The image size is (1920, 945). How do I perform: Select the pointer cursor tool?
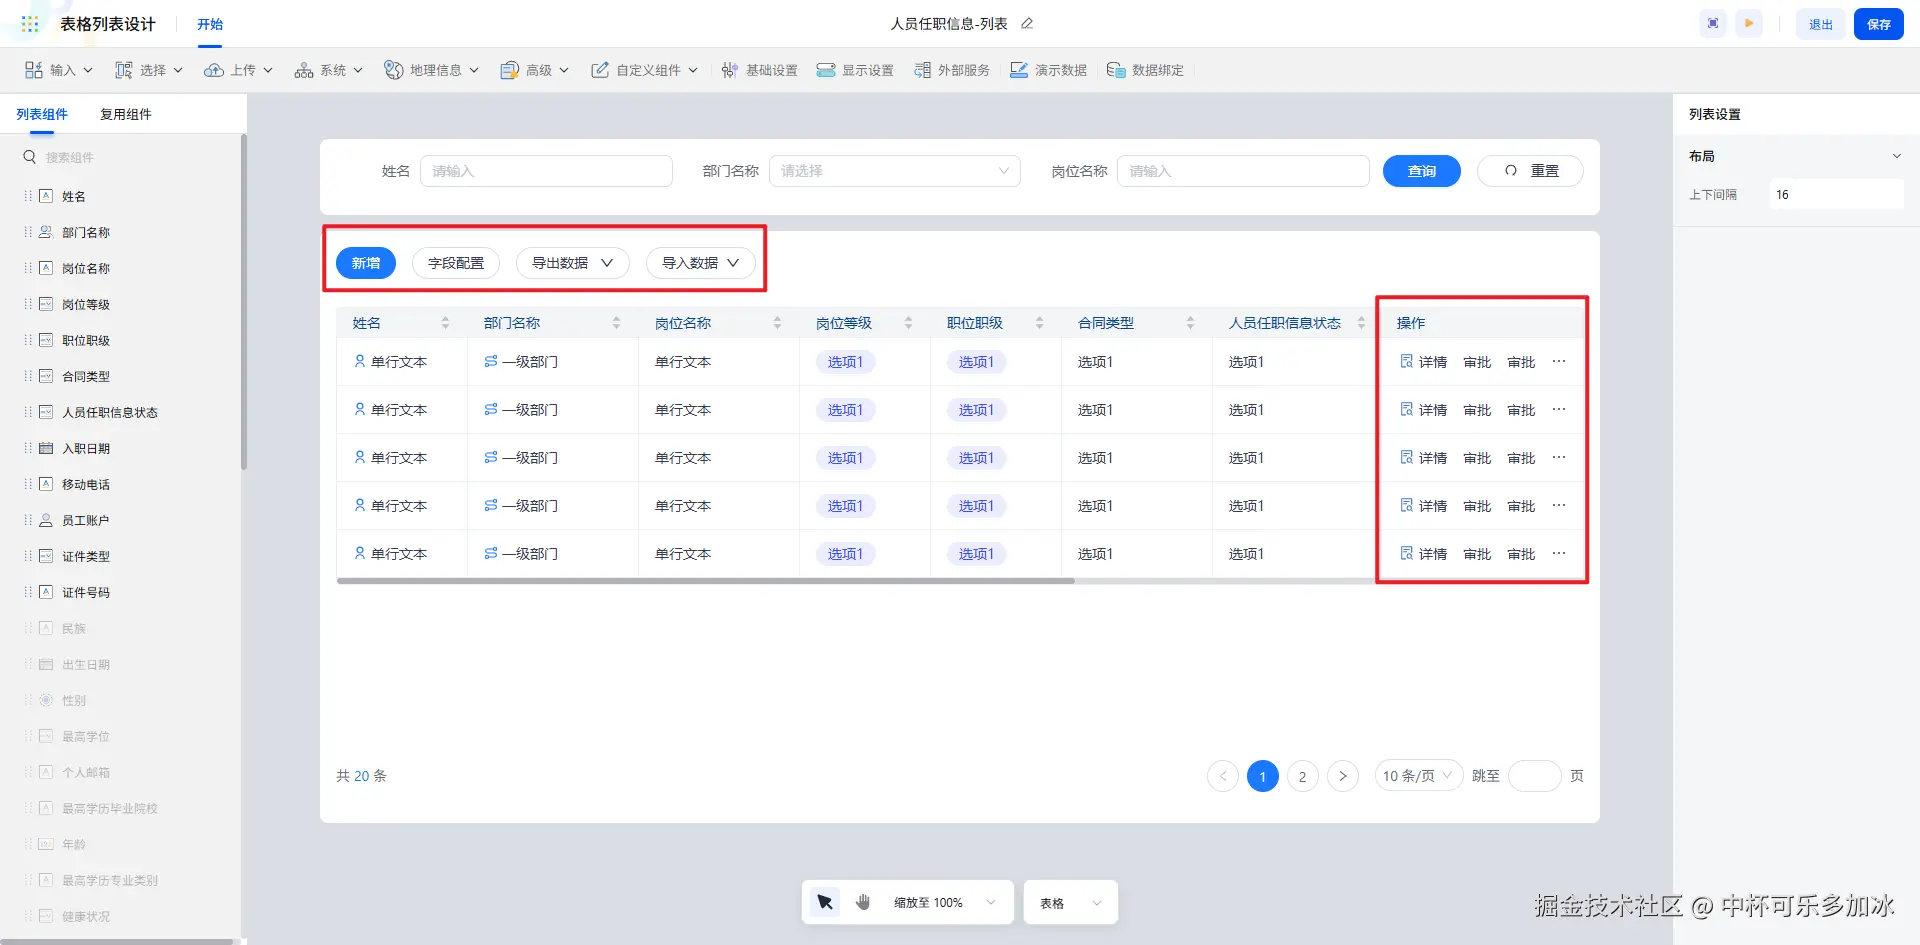825,902
